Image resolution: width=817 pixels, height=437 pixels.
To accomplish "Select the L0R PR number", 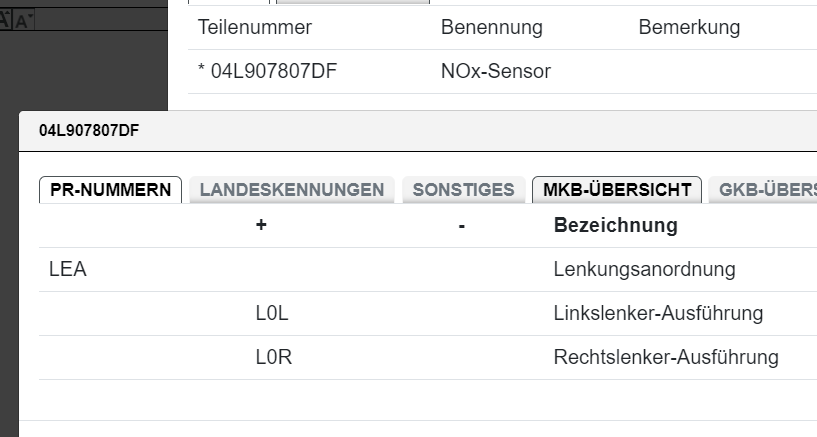I will click(273, 357).
